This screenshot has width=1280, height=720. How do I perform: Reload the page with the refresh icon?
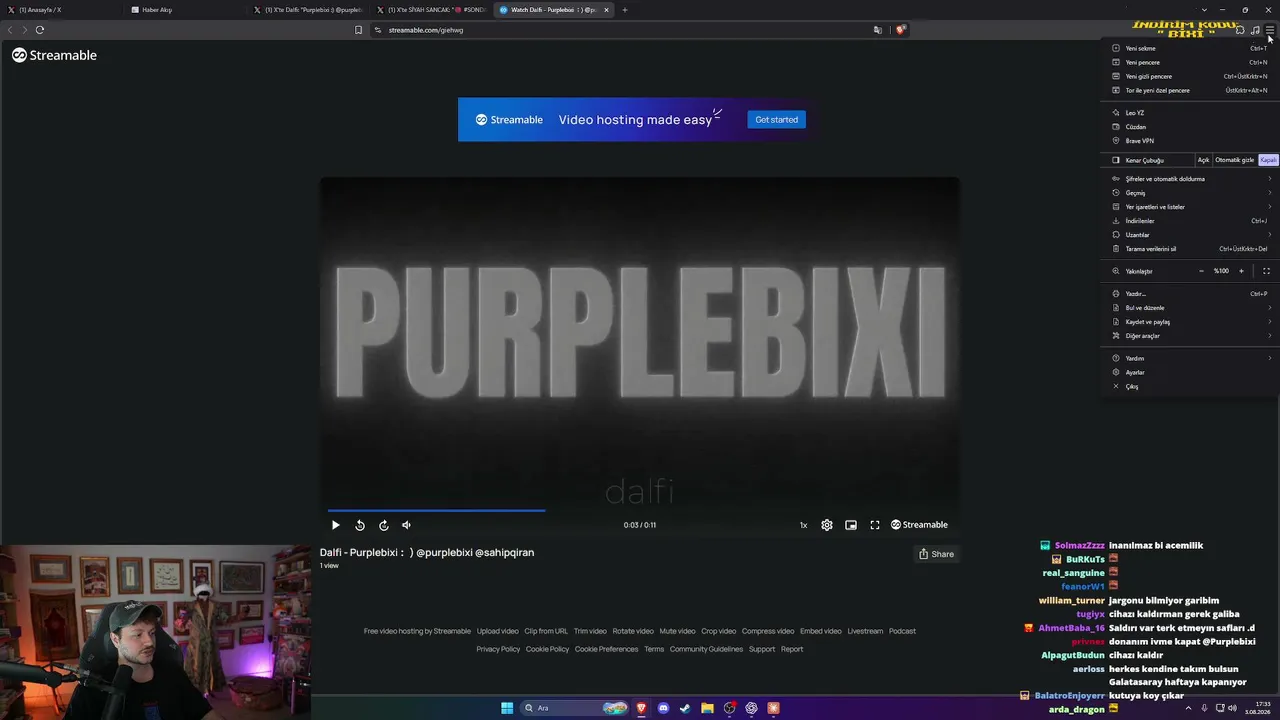[40, 30]
